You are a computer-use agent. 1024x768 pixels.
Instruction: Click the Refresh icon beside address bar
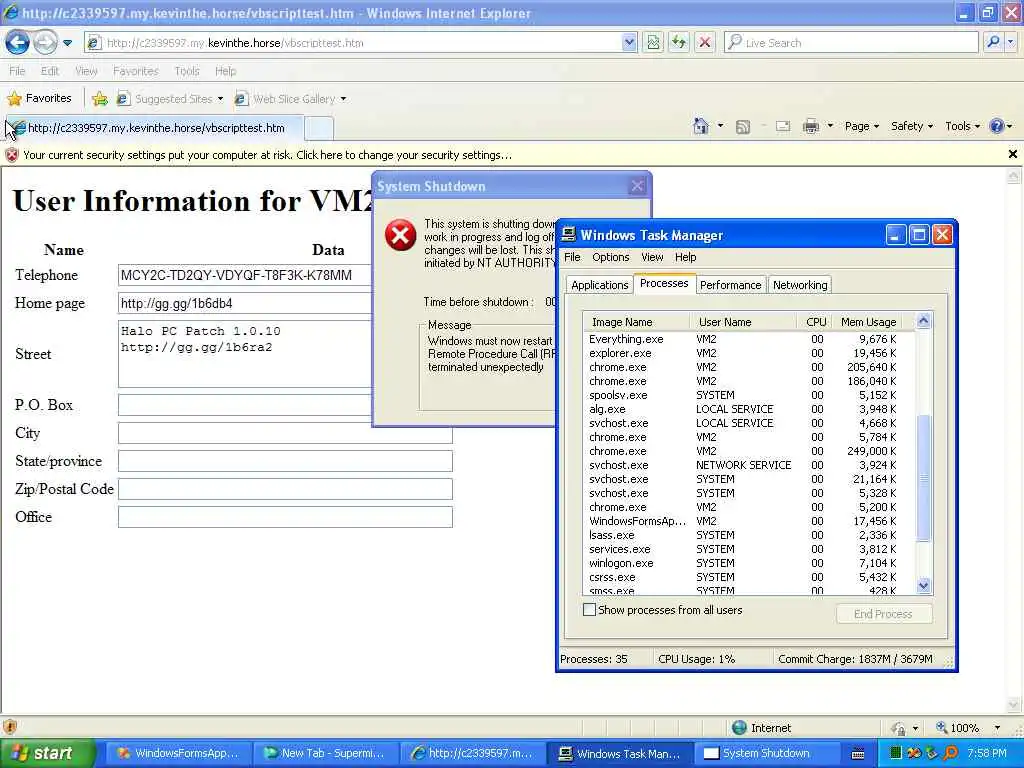(679, 42)
